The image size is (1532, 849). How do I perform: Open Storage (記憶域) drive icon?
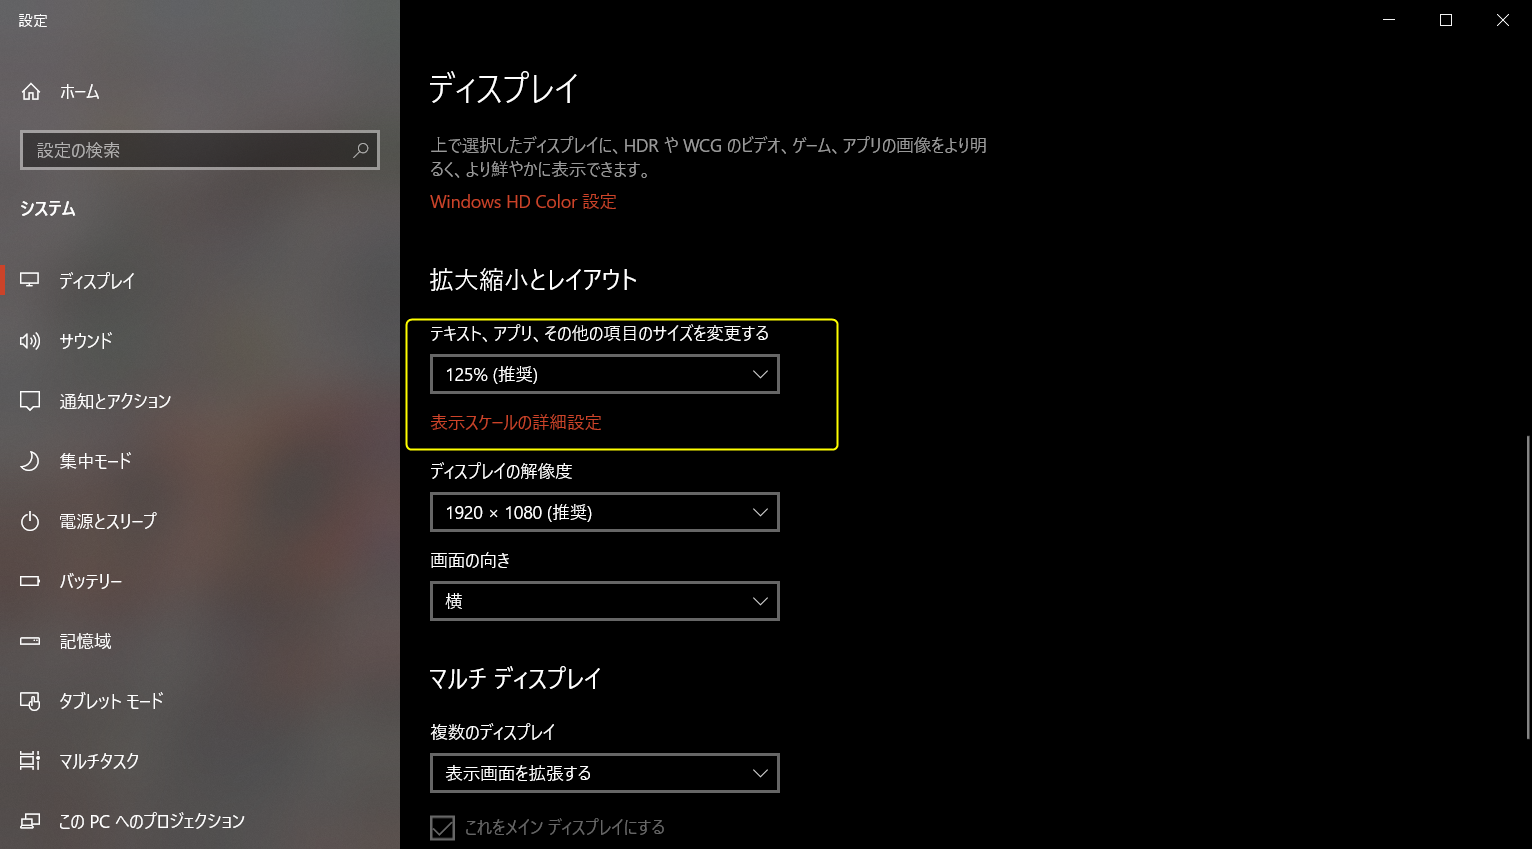(30, 641)
